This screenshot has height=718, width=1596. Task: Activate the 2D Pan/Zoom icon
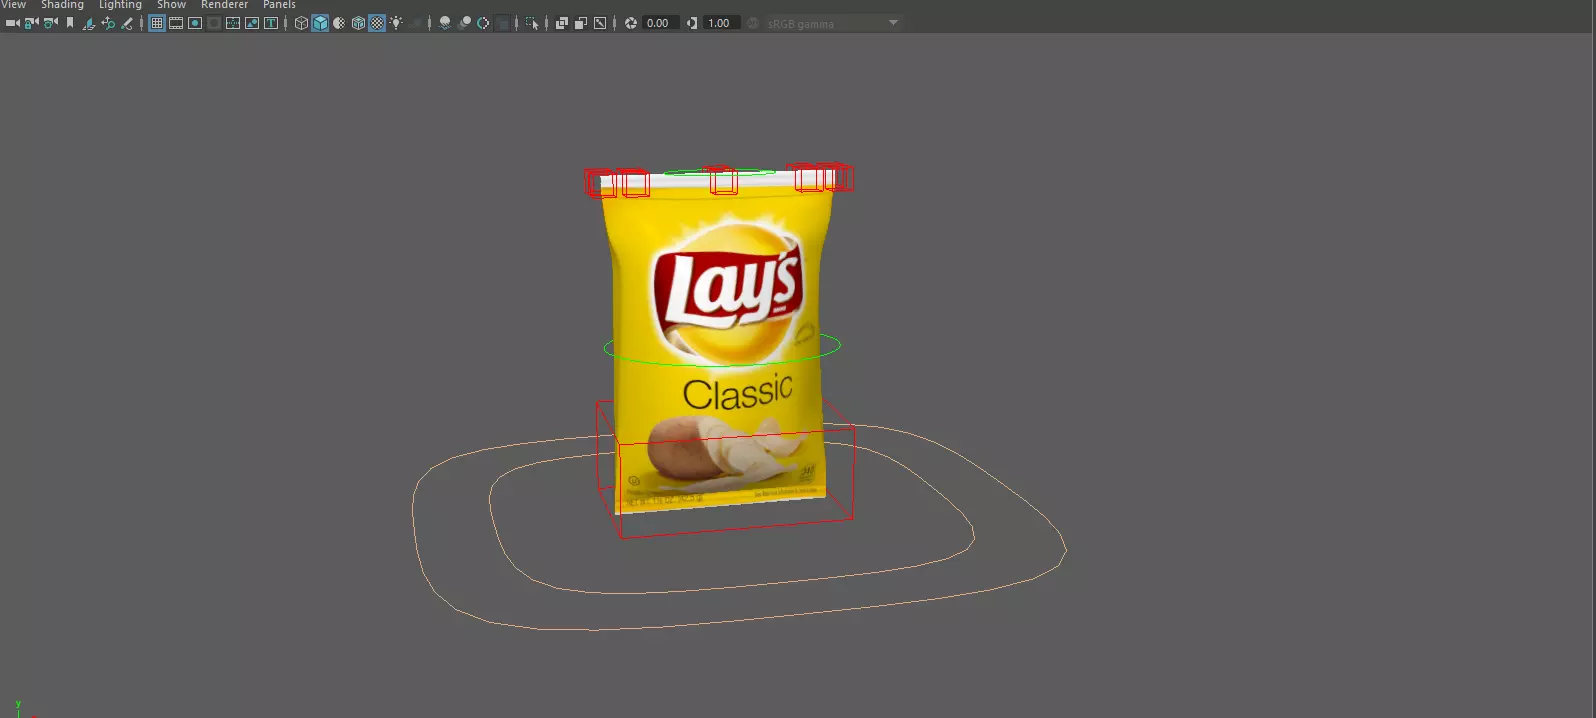[108, 23]
